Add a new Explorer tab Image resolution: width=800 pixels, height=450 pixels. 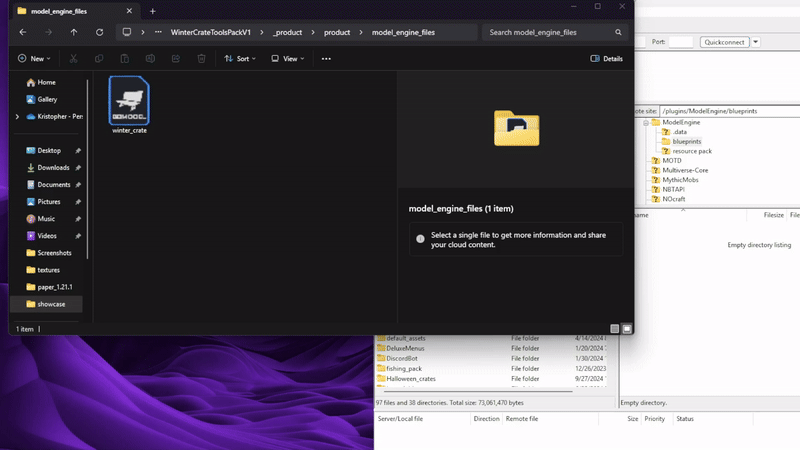tap(153, 10)
